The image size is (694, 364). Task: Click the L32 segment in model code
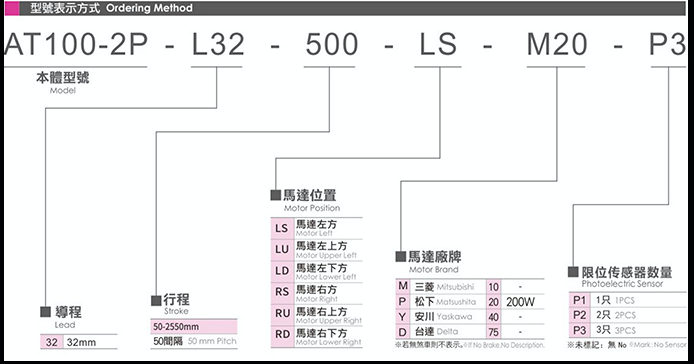pos(218,45)
